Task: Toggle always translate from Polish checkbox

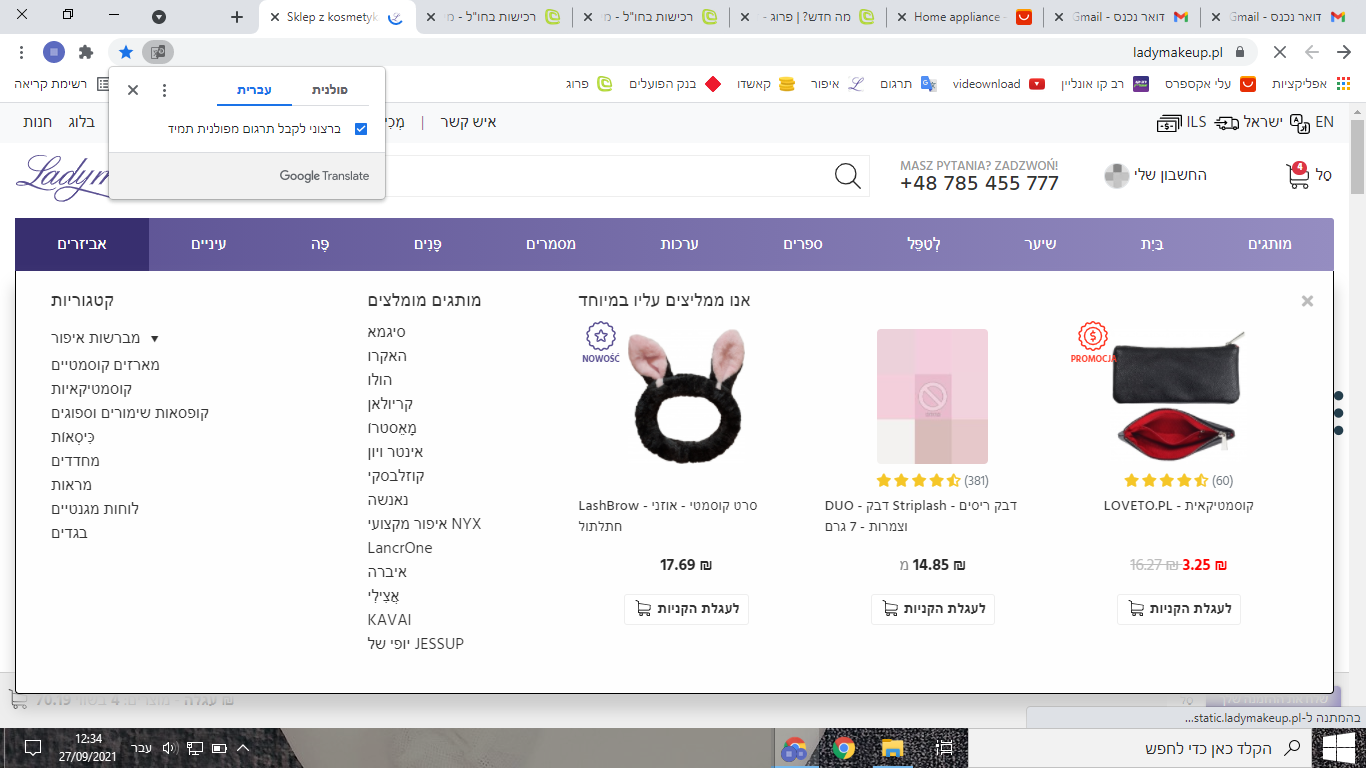Action: point(361,129)
